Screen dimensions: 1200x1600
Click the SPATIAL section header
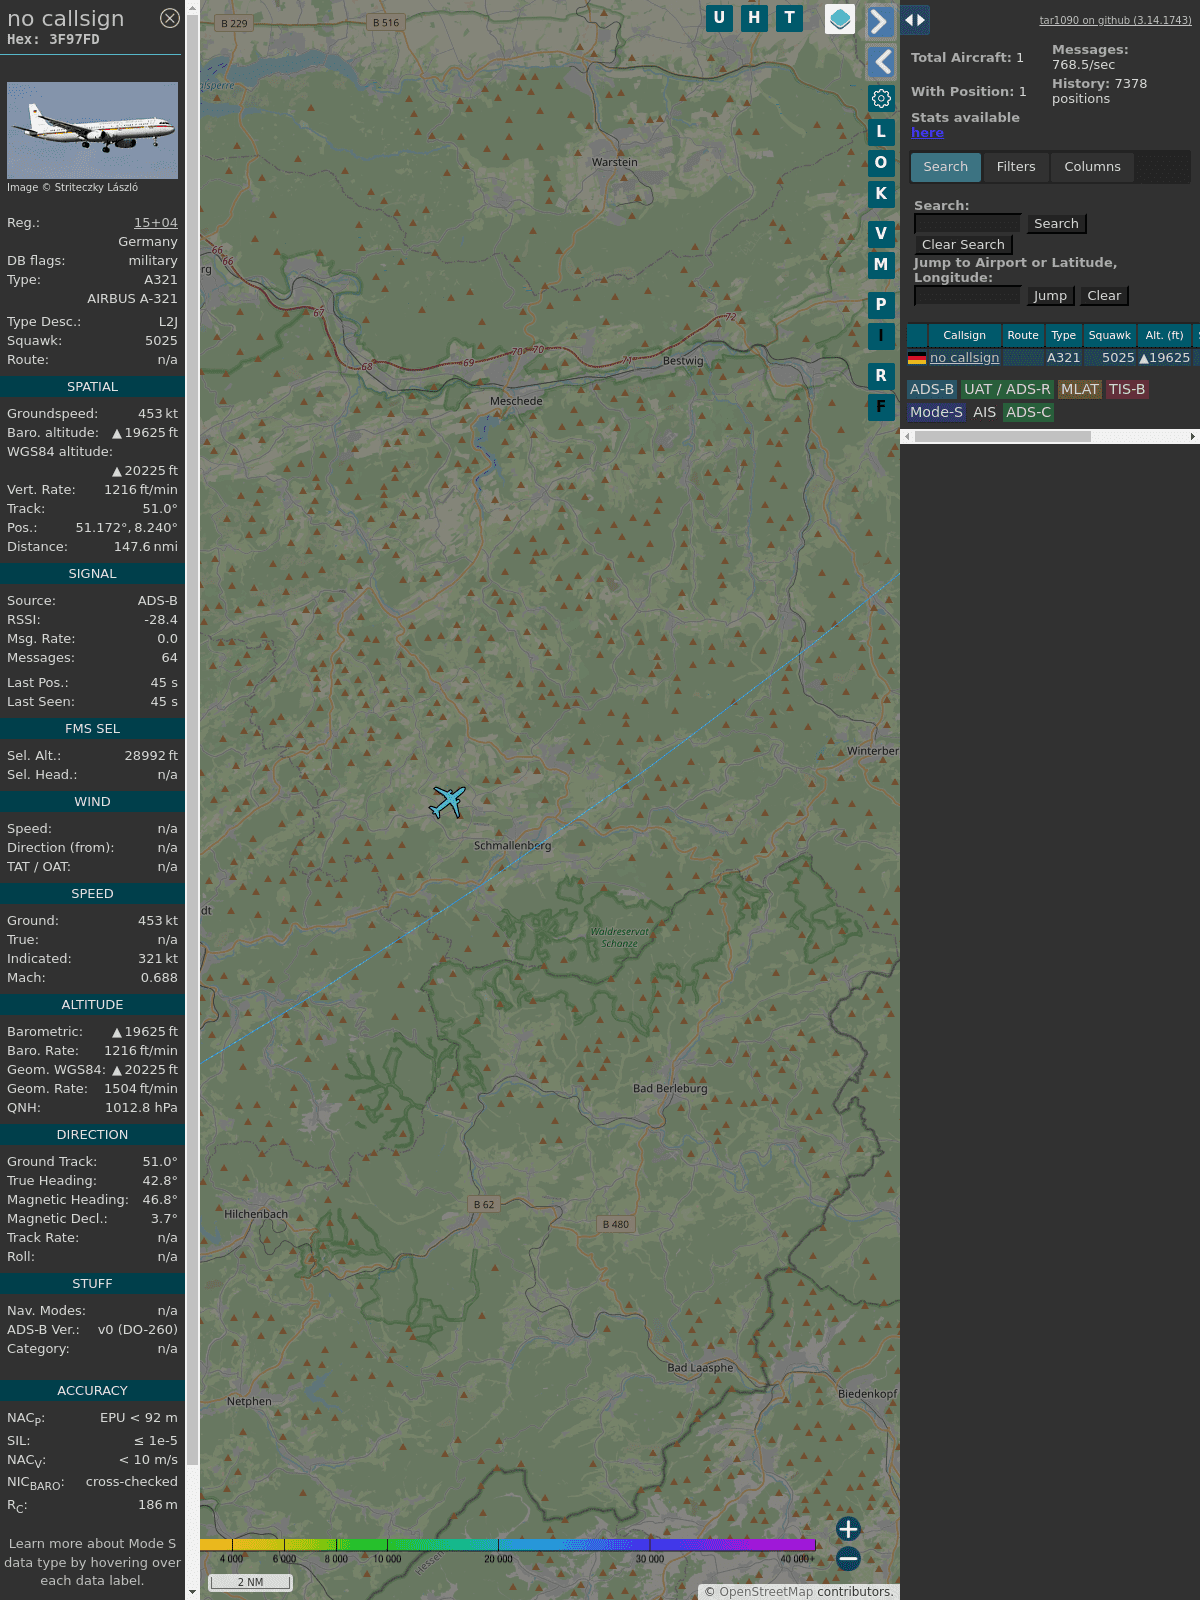(92, 387)
